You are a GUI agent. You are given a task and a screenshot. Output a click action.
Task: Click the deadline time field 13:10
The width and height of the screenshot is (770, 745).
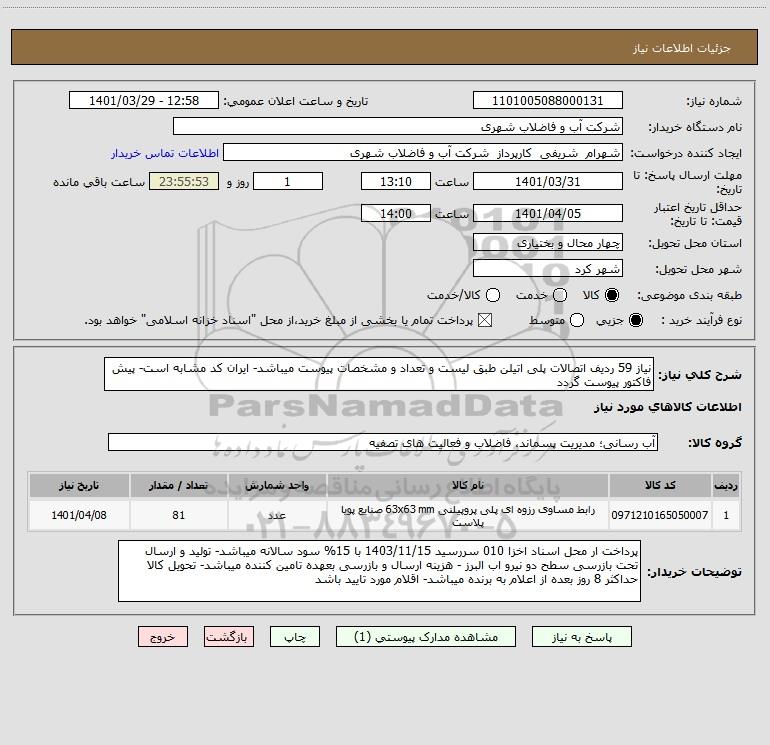pyautogui.click(x=396, y=181)
